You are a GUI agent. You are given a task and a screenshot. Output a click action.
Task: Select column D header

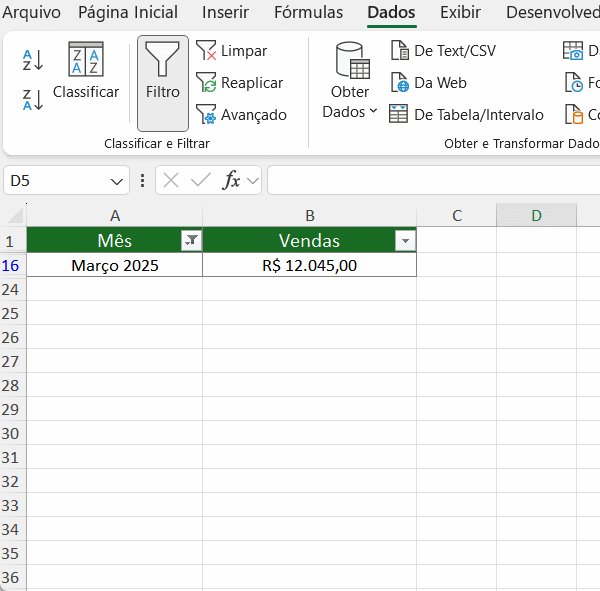click(x=536, y=216)
